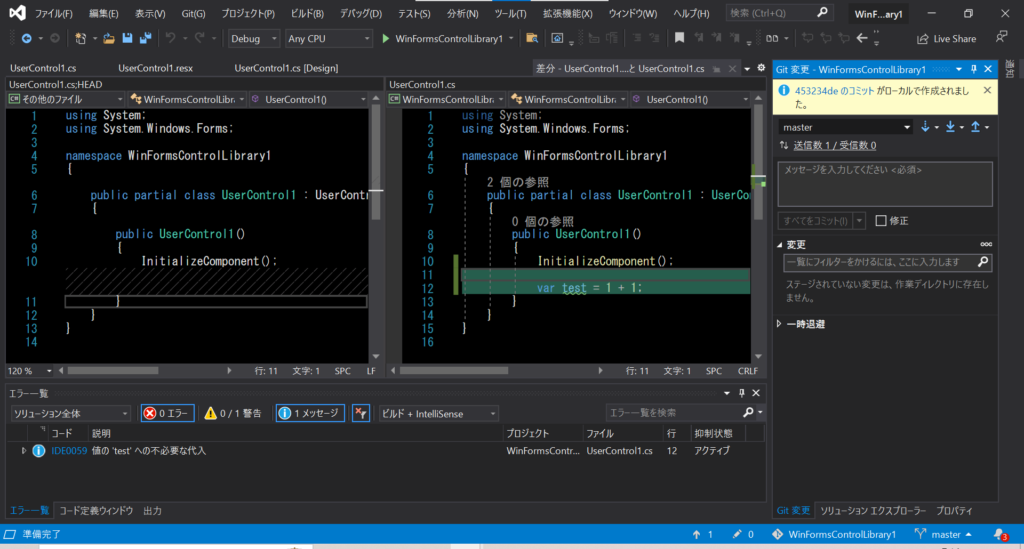This screenshot has height=549, width=1024.
Task: Expand the IDE0059 message row
Action: pyautogui.click(x=24, y=450)
